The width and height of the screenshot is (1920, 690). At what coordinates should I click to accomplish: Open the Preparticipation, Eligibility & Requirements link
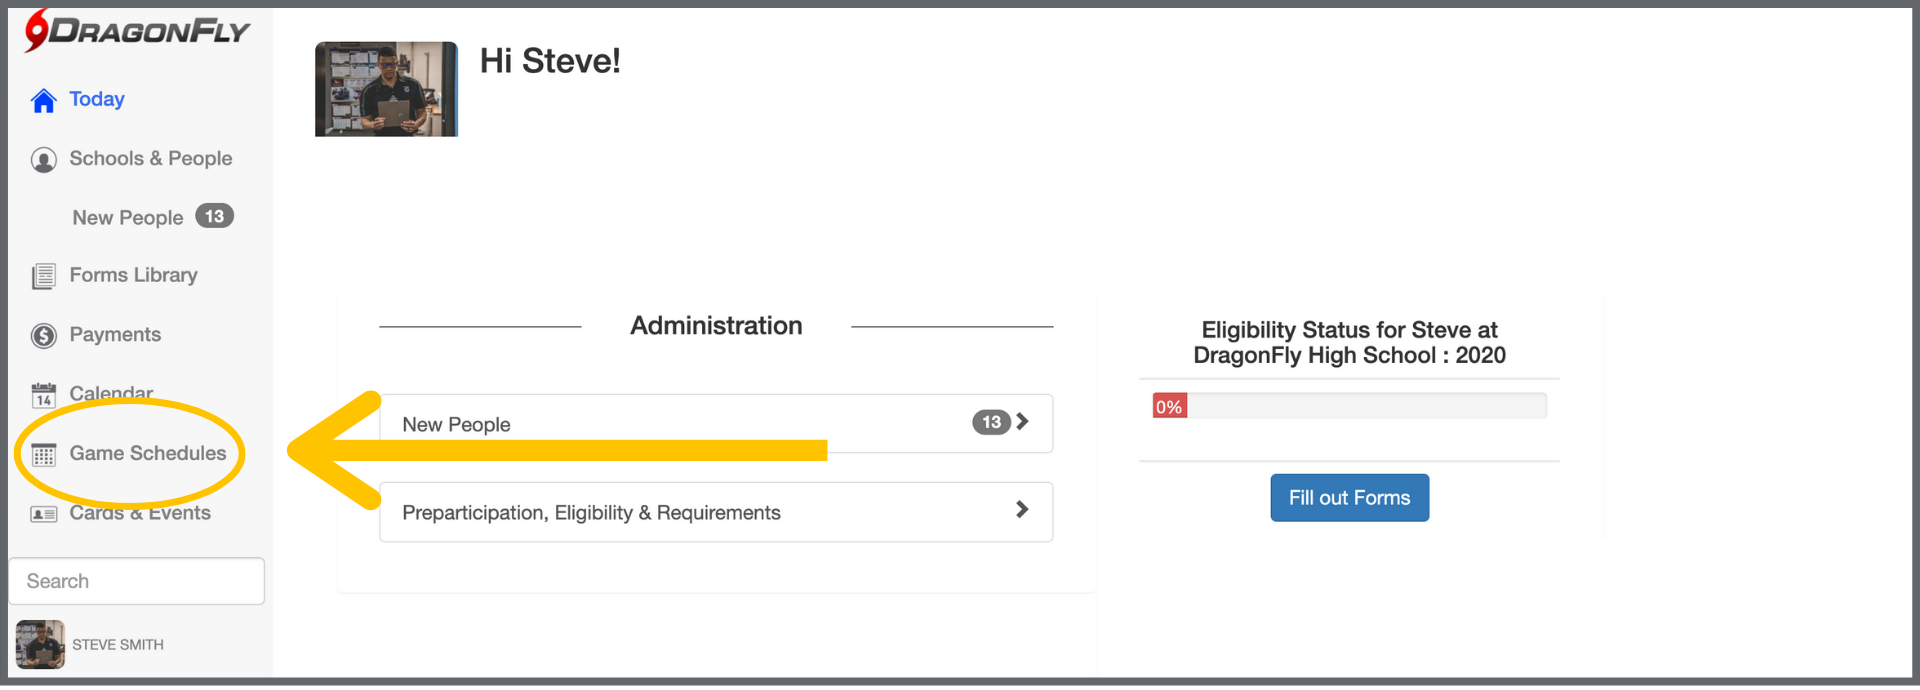591,513
